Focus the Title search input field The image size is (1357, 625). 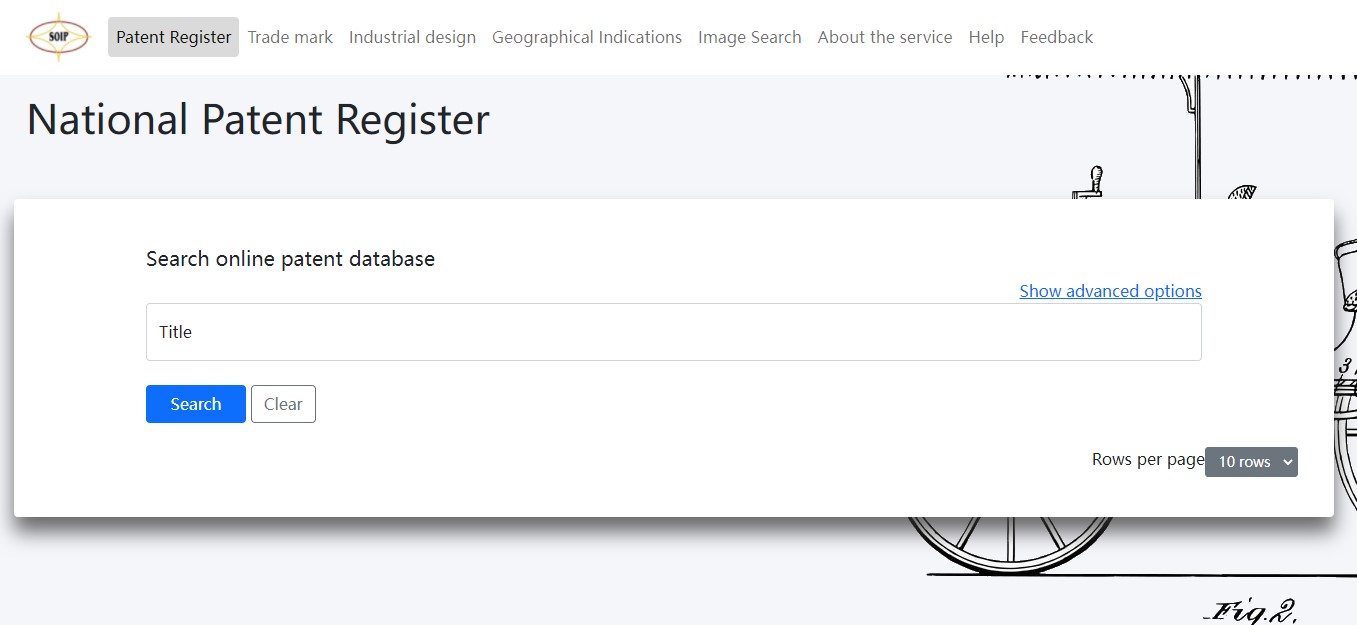click(674, 332)
